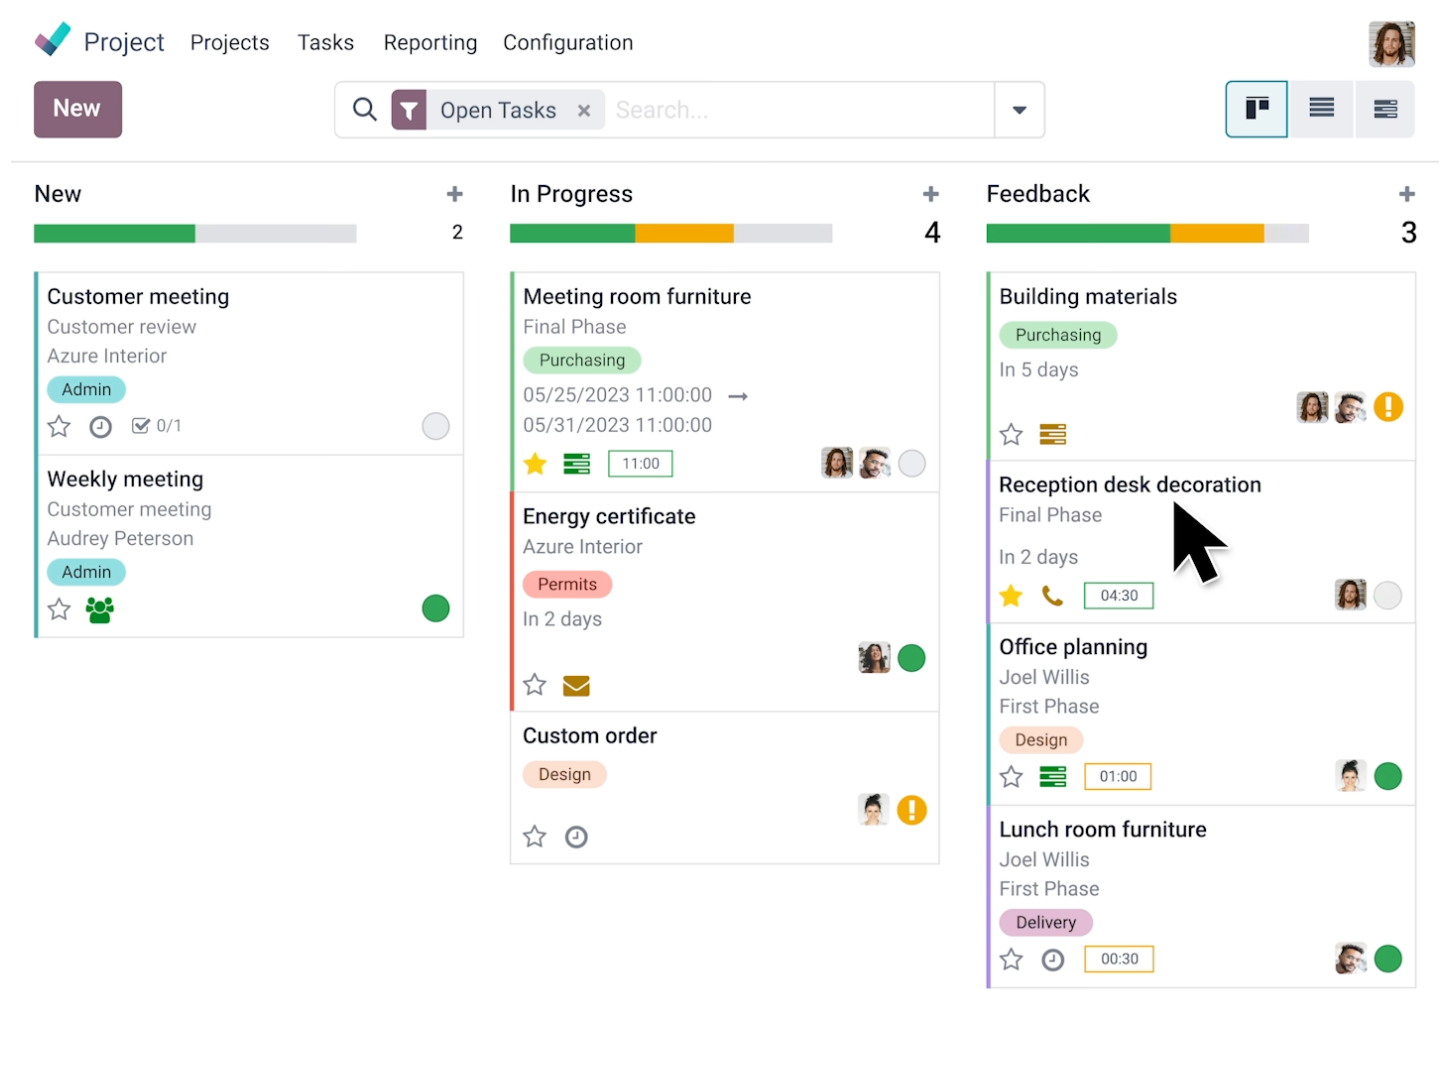Click the Search input field
Screen dimensions: 1454x1088
[800, 110]
